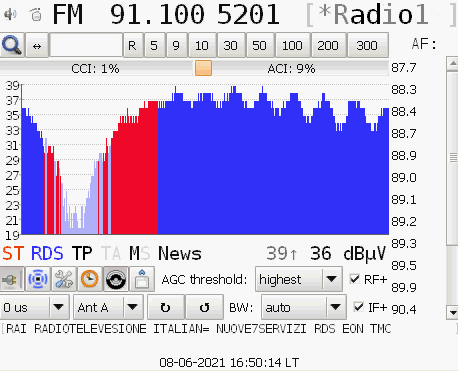Click the 39 peak signal value
458x371 pixels.
point(282,253)
